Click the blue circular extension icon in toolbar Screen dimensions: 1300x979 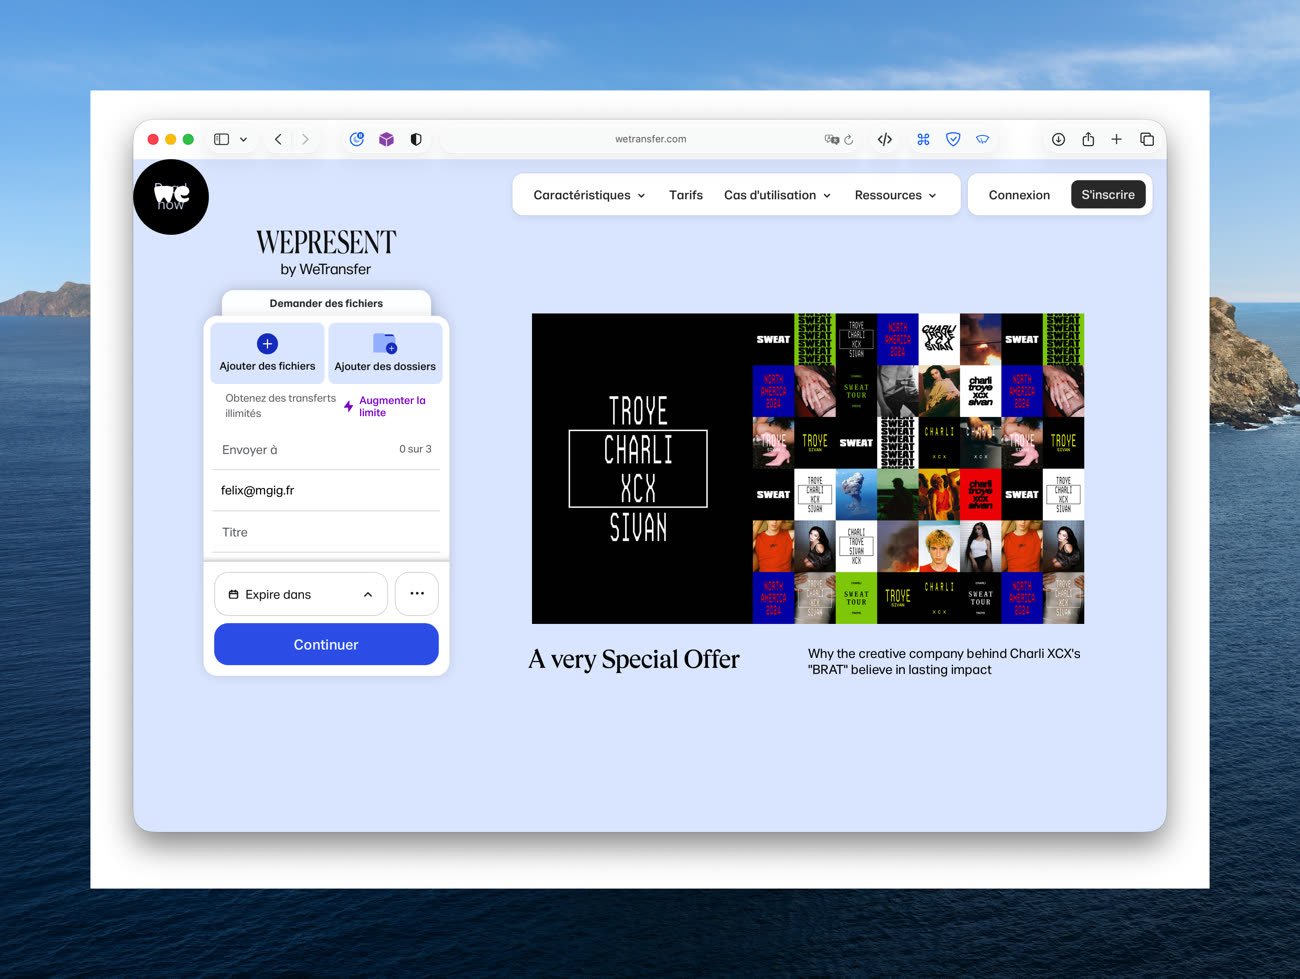tap(357, 139)
